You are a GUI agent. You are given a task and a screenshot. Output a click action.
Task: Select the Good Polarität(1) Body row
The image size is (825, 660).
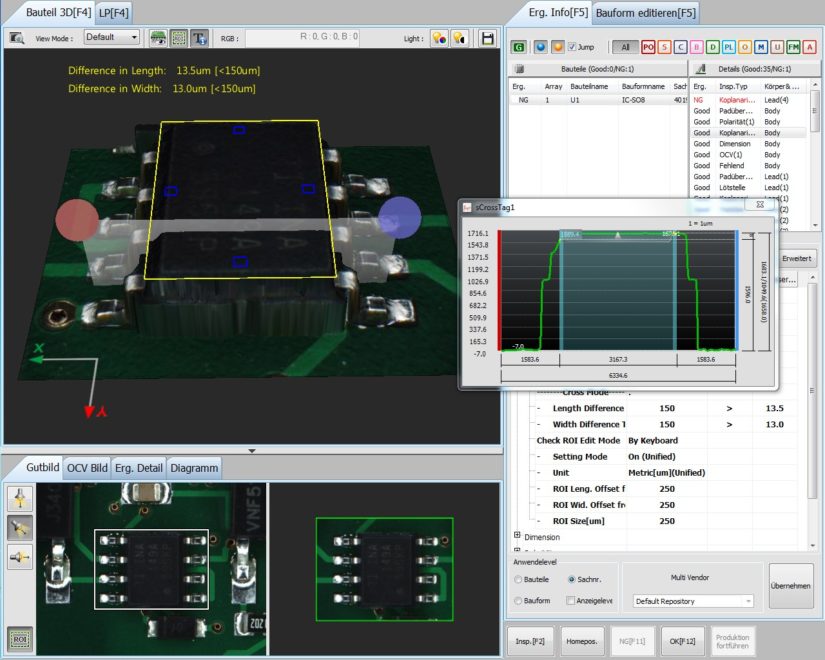tap(750, 122)
